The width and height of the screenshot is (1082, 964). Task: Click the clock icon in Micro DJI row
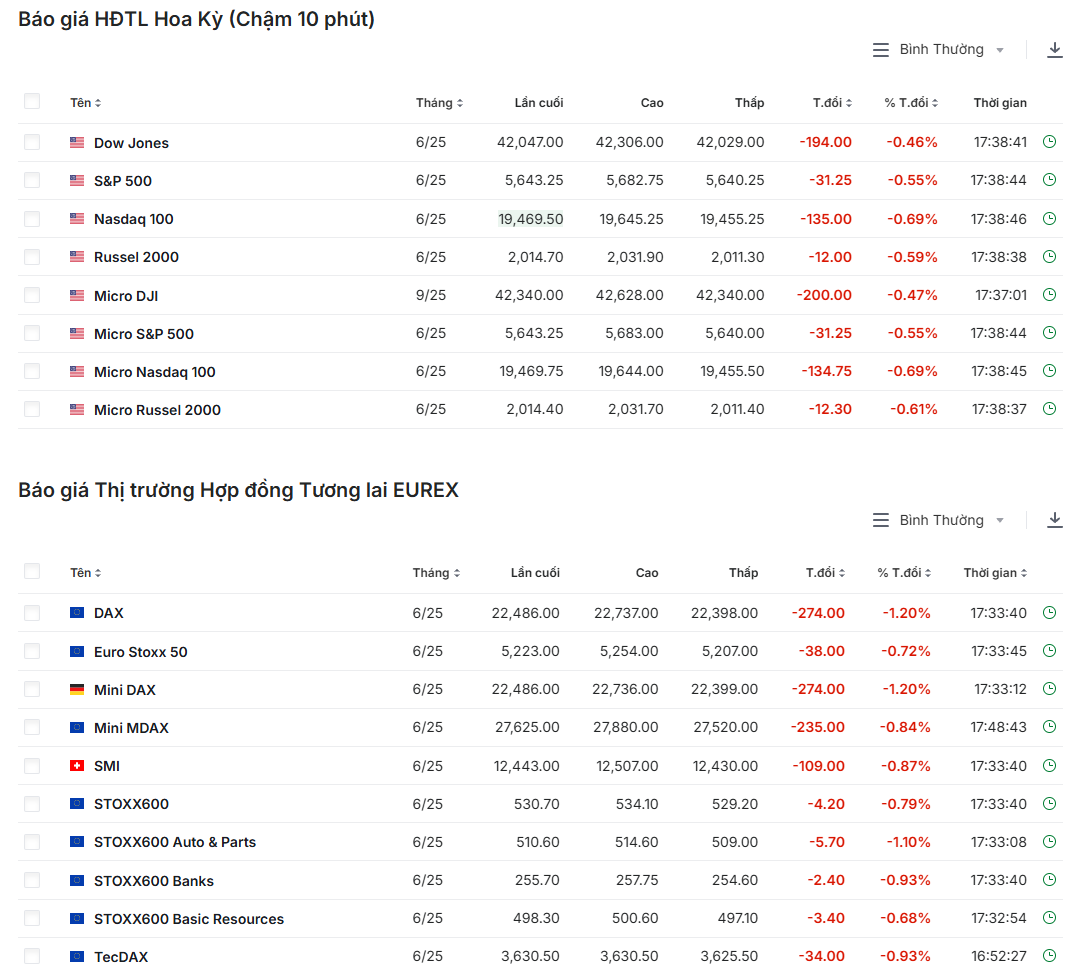pos(1049,295)
